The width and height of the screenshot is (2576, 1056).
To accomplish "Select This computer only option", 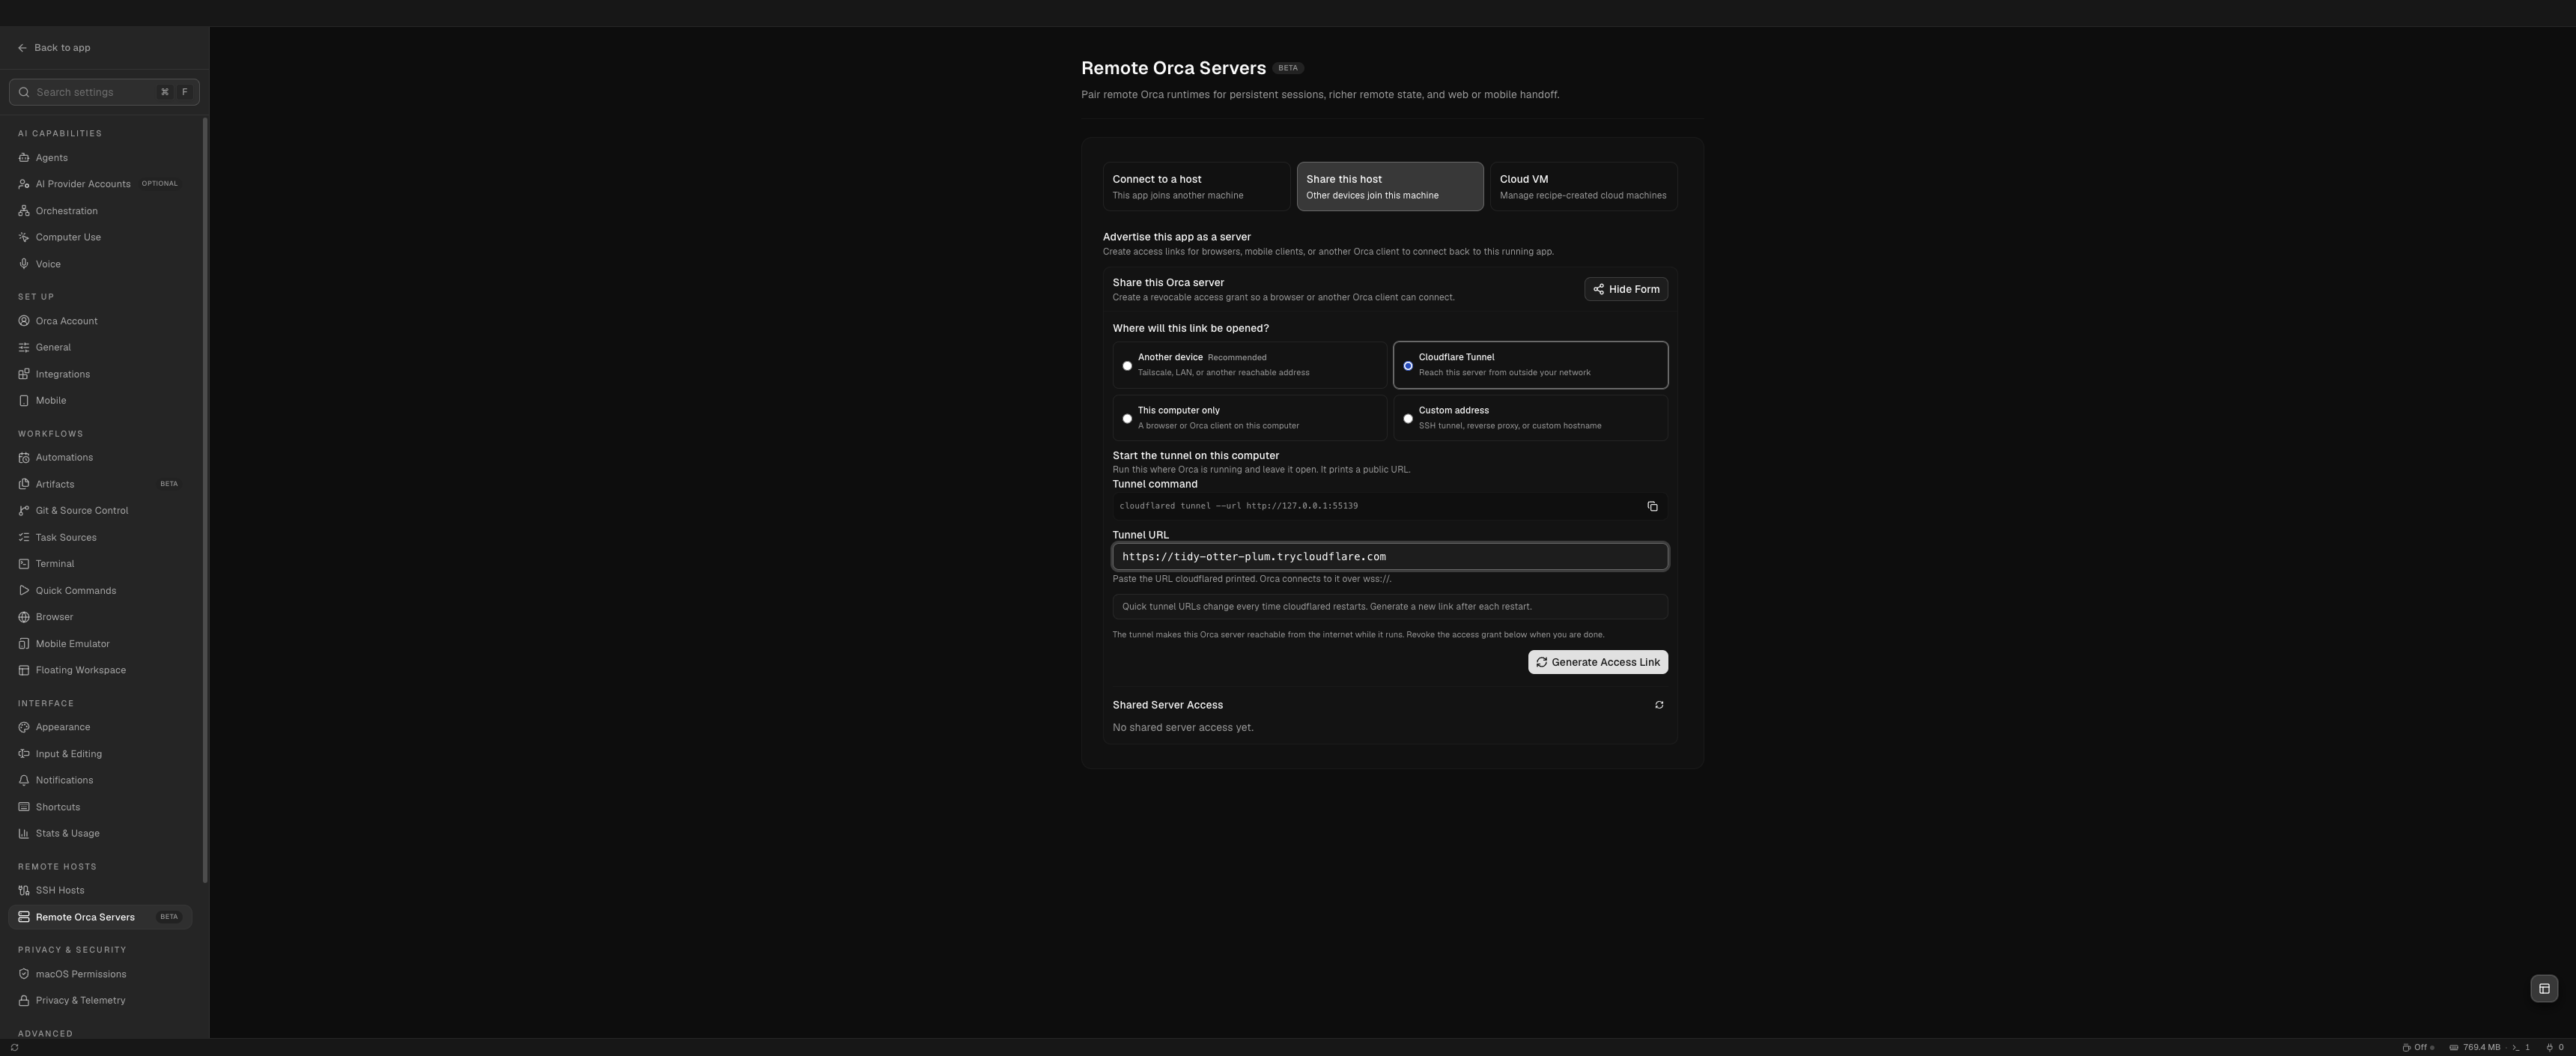I will 1249,418.
